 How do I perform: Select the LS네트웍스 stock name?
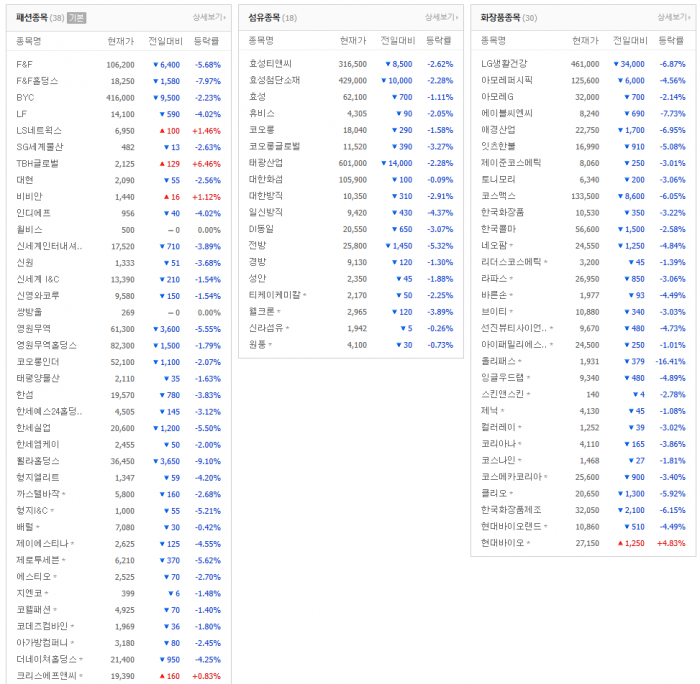tap(39, 130)
